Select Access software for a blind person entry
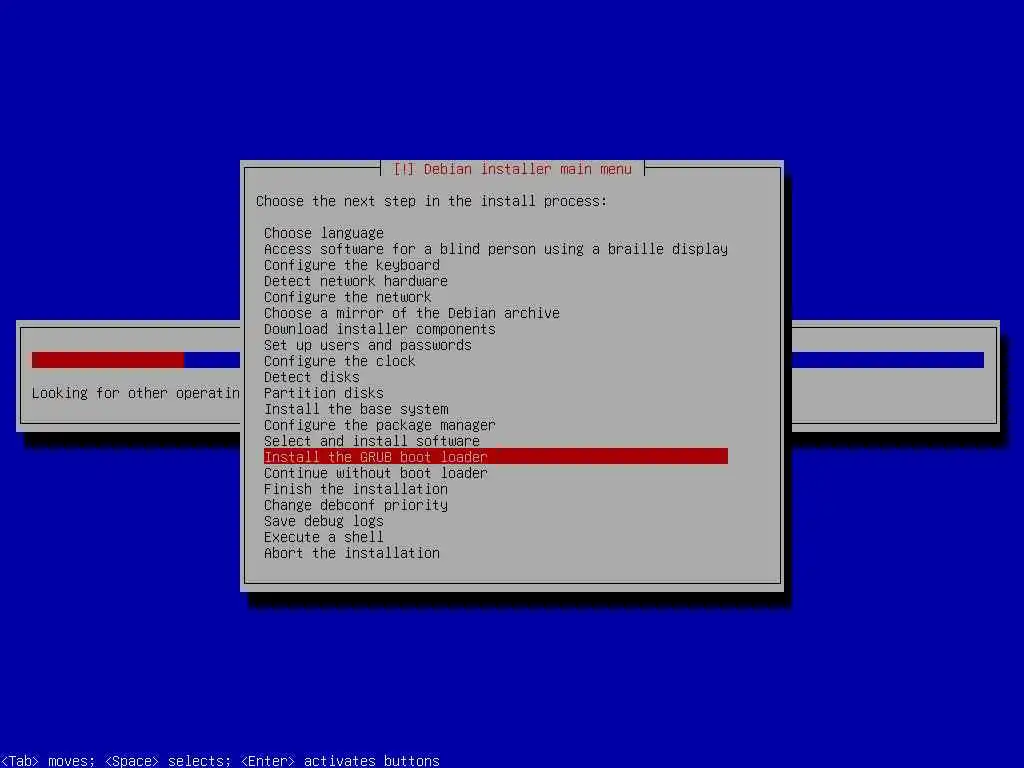1024x768 pixels. [496, 249]
